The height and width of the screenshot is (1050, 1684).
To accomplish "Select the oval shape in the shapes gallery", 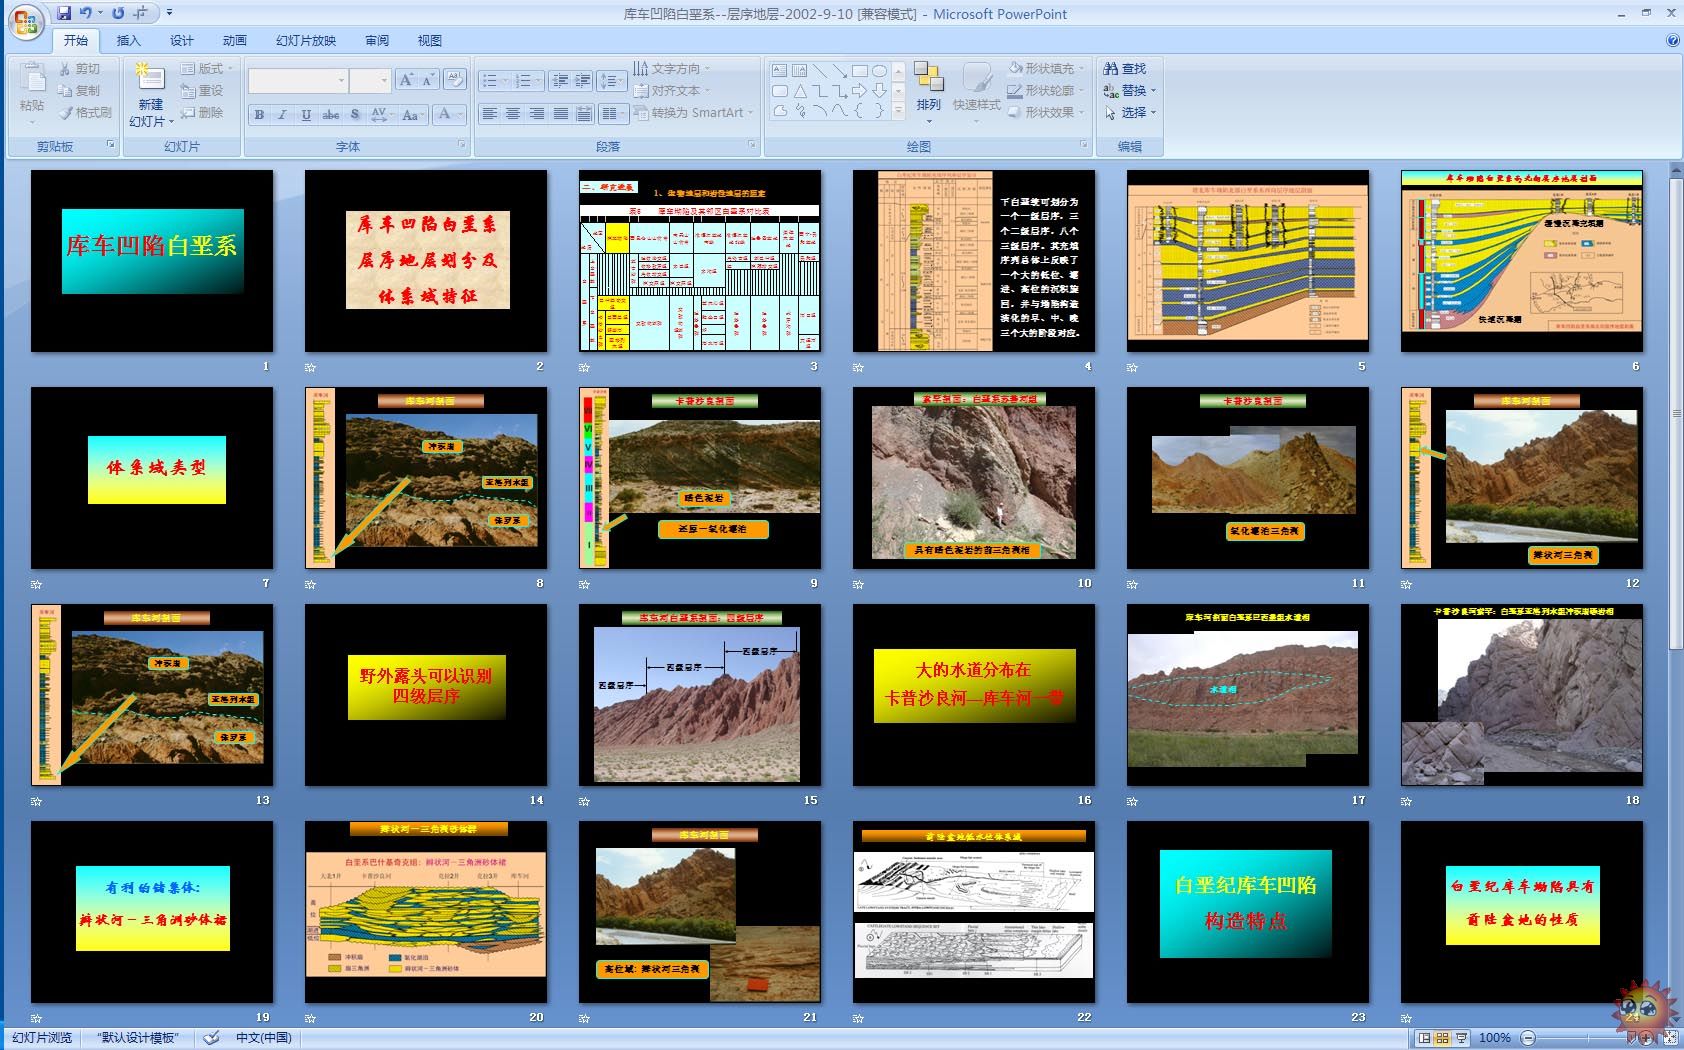I will pos(879,71).
